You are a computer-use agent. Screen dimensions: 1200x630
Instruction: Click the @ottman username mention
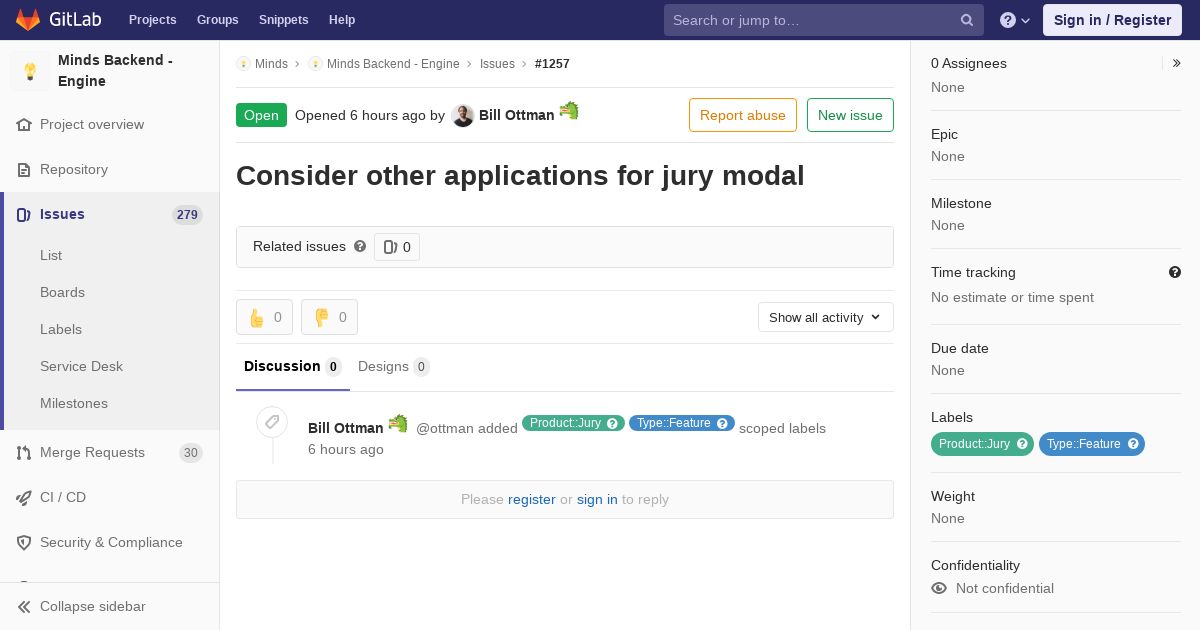(x=445, y=428)
